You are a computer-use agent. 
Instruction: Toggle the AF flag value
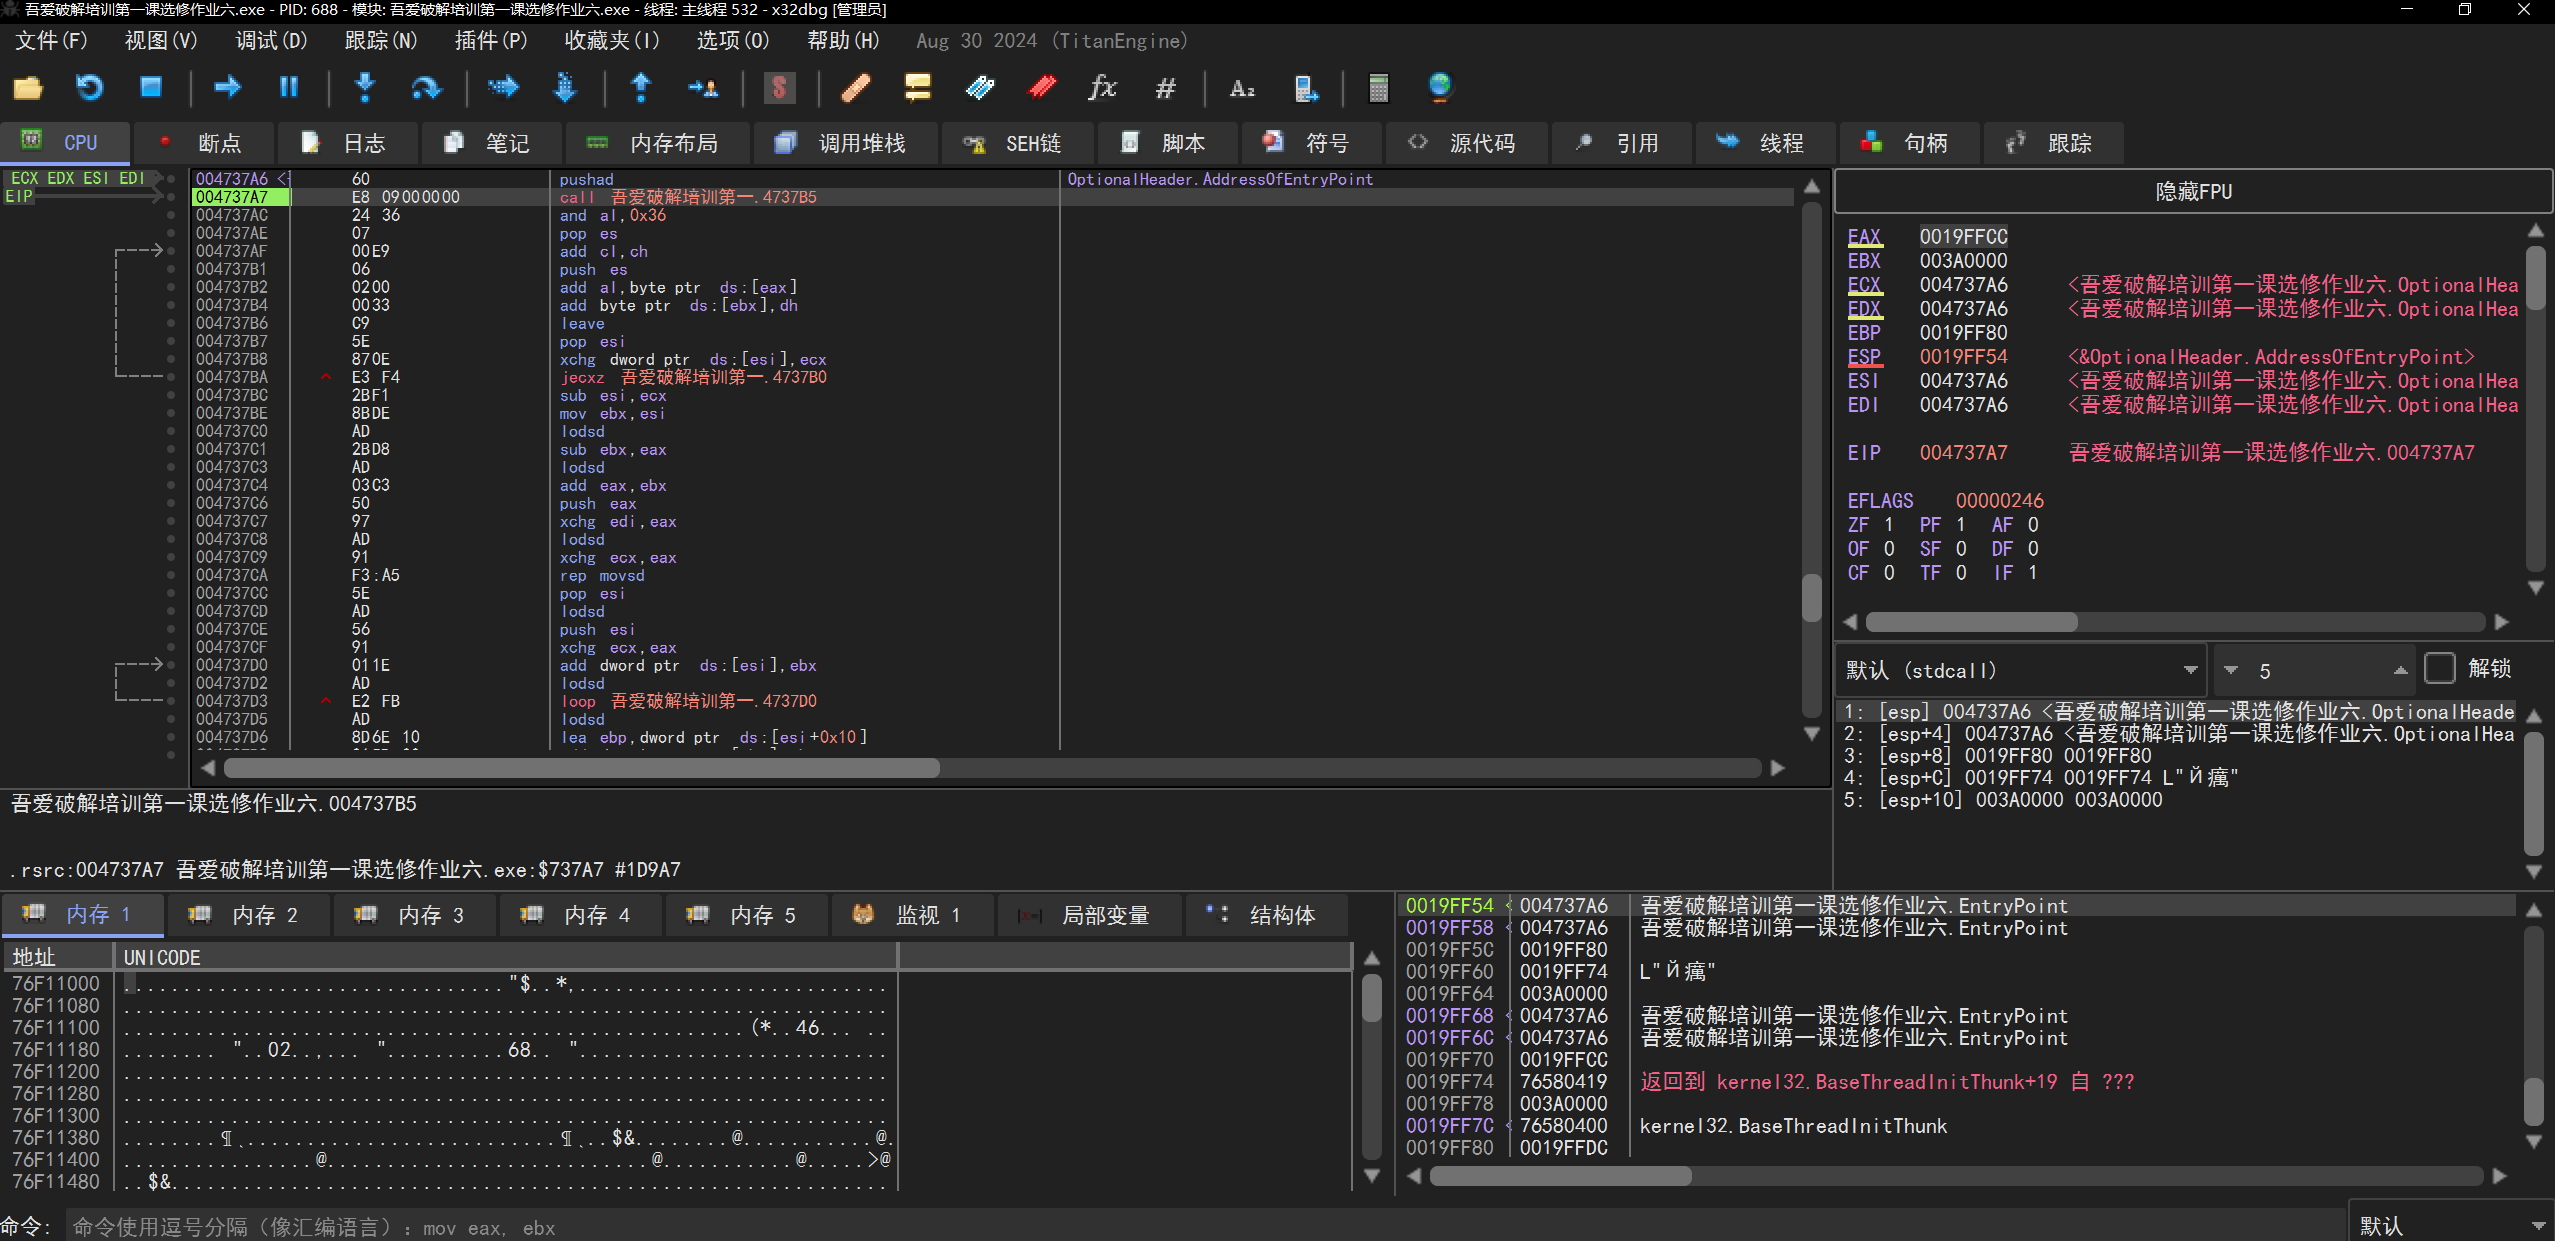[2033, 525]
